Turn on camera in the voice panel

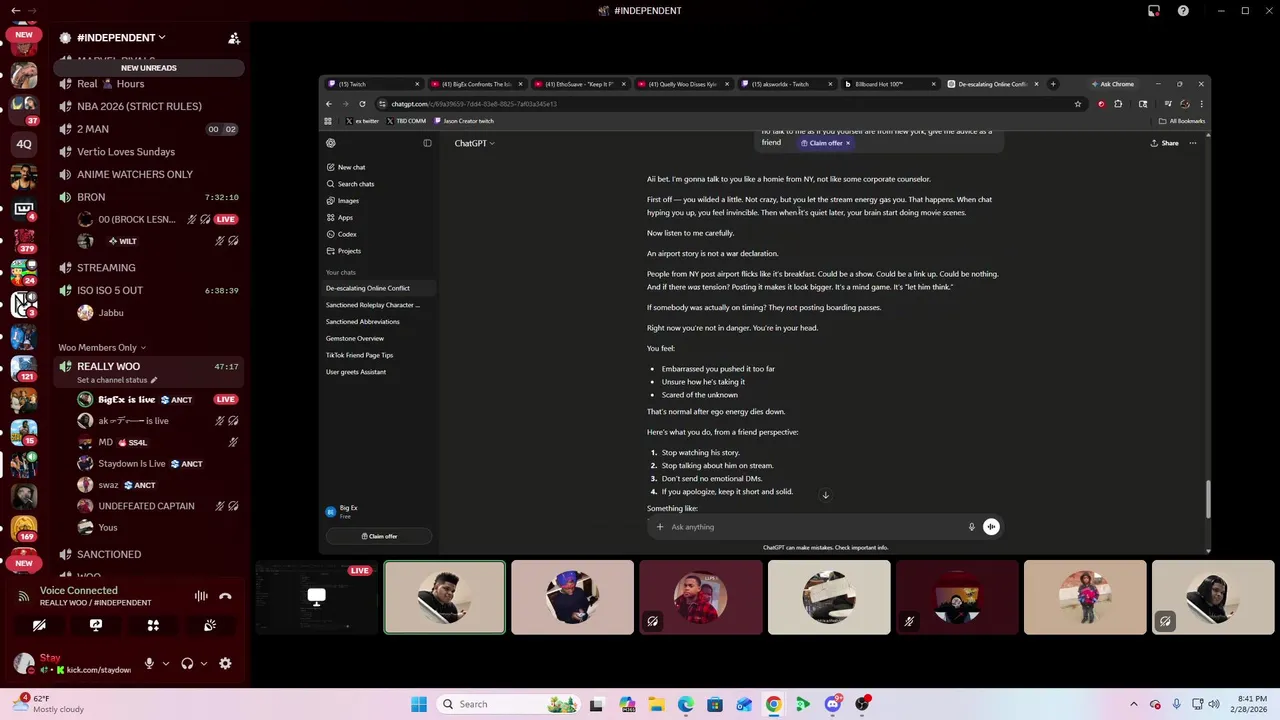pos(39,625)
